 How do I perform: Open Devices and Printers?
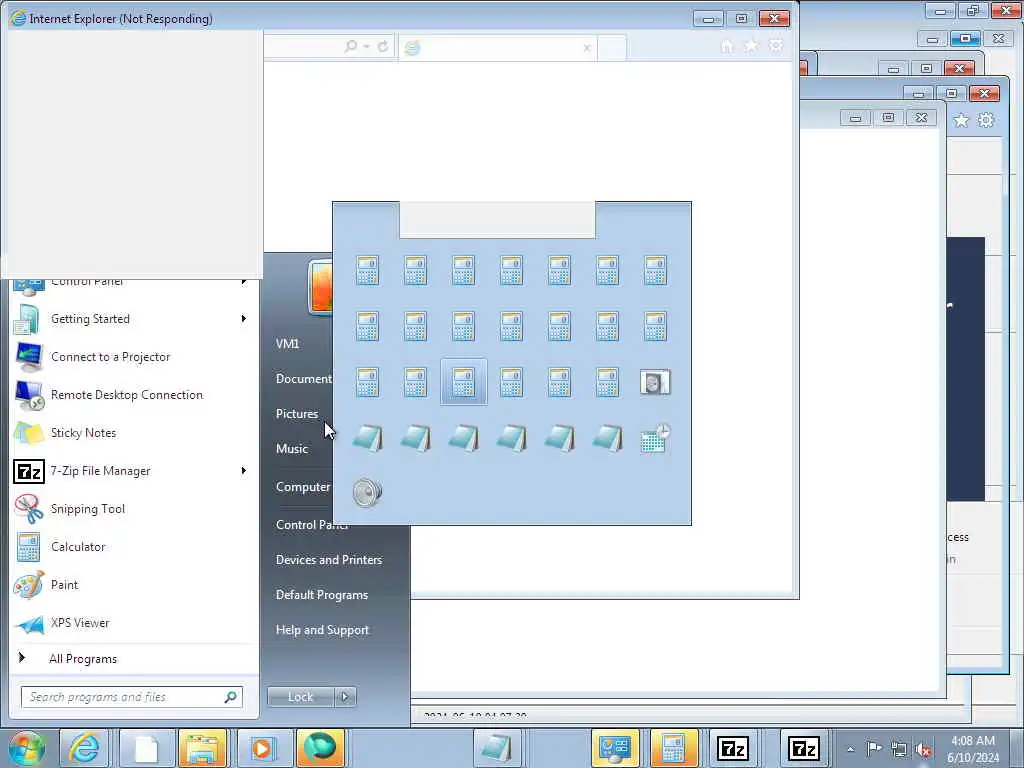328,560
